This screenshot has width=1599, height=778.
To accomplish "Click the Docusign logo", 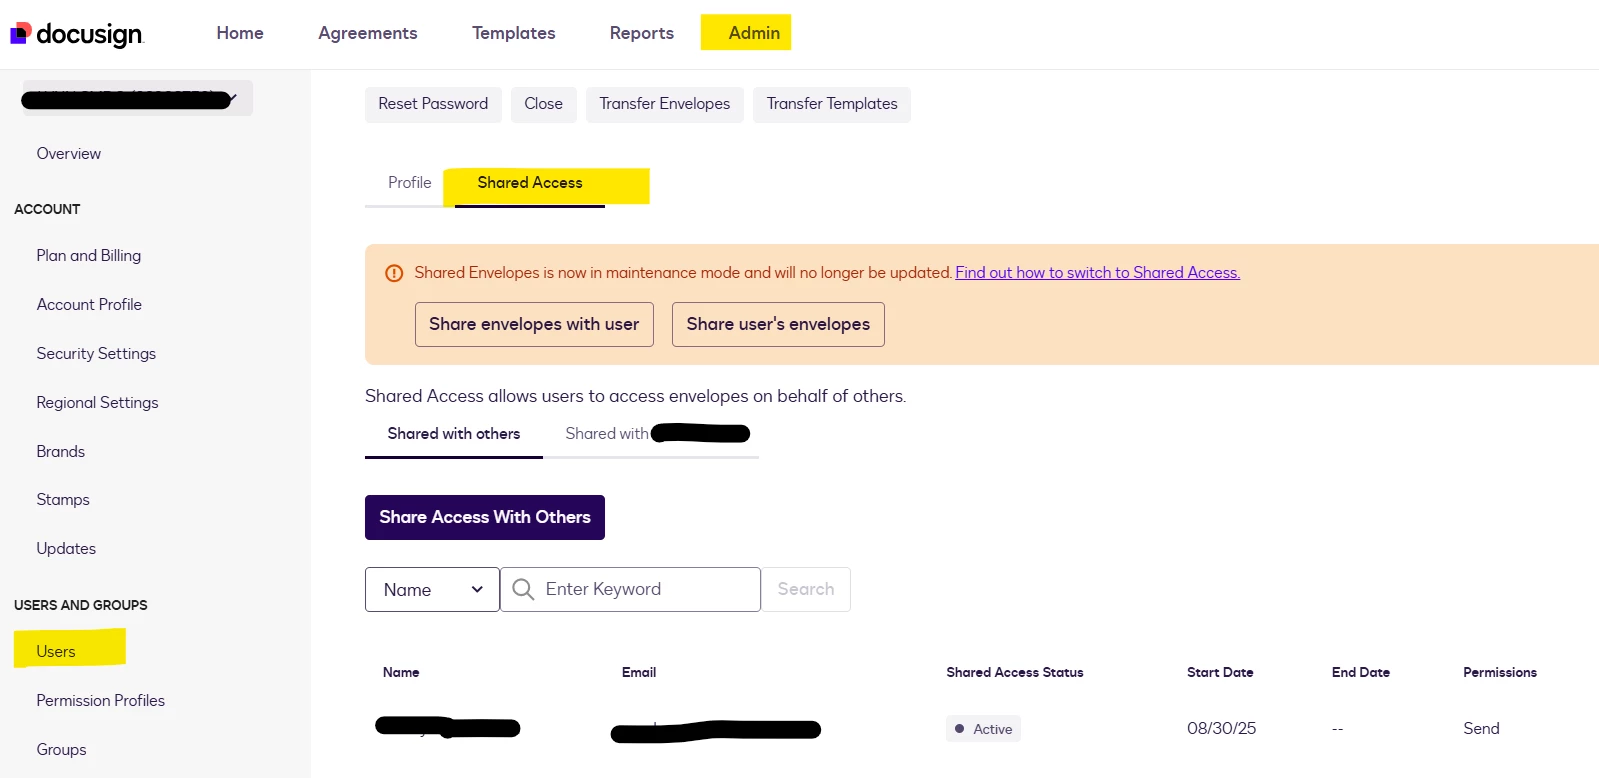I will click(77, 34).
